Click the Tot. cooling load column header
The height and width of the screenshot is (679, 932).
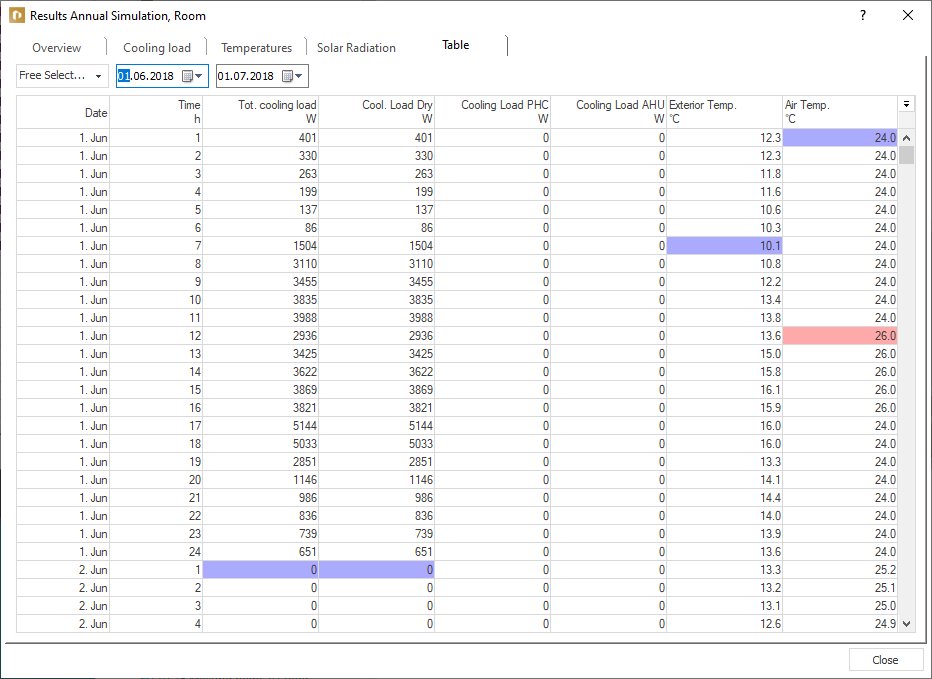pos(260,112)
